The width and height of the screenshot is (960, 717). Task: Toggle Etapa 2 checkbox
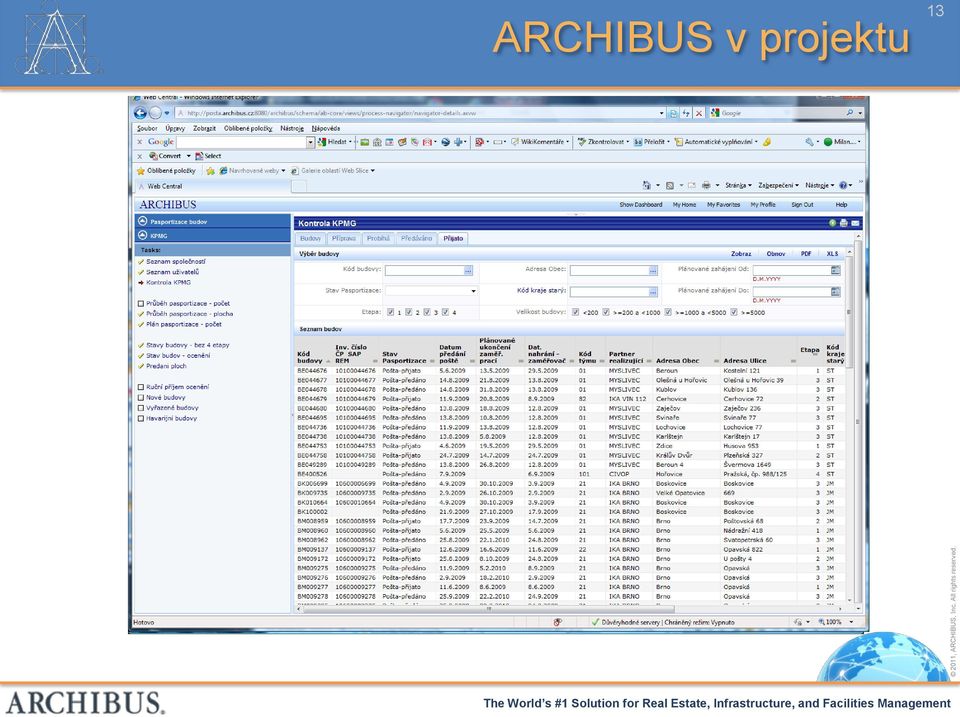coord(409,312)
